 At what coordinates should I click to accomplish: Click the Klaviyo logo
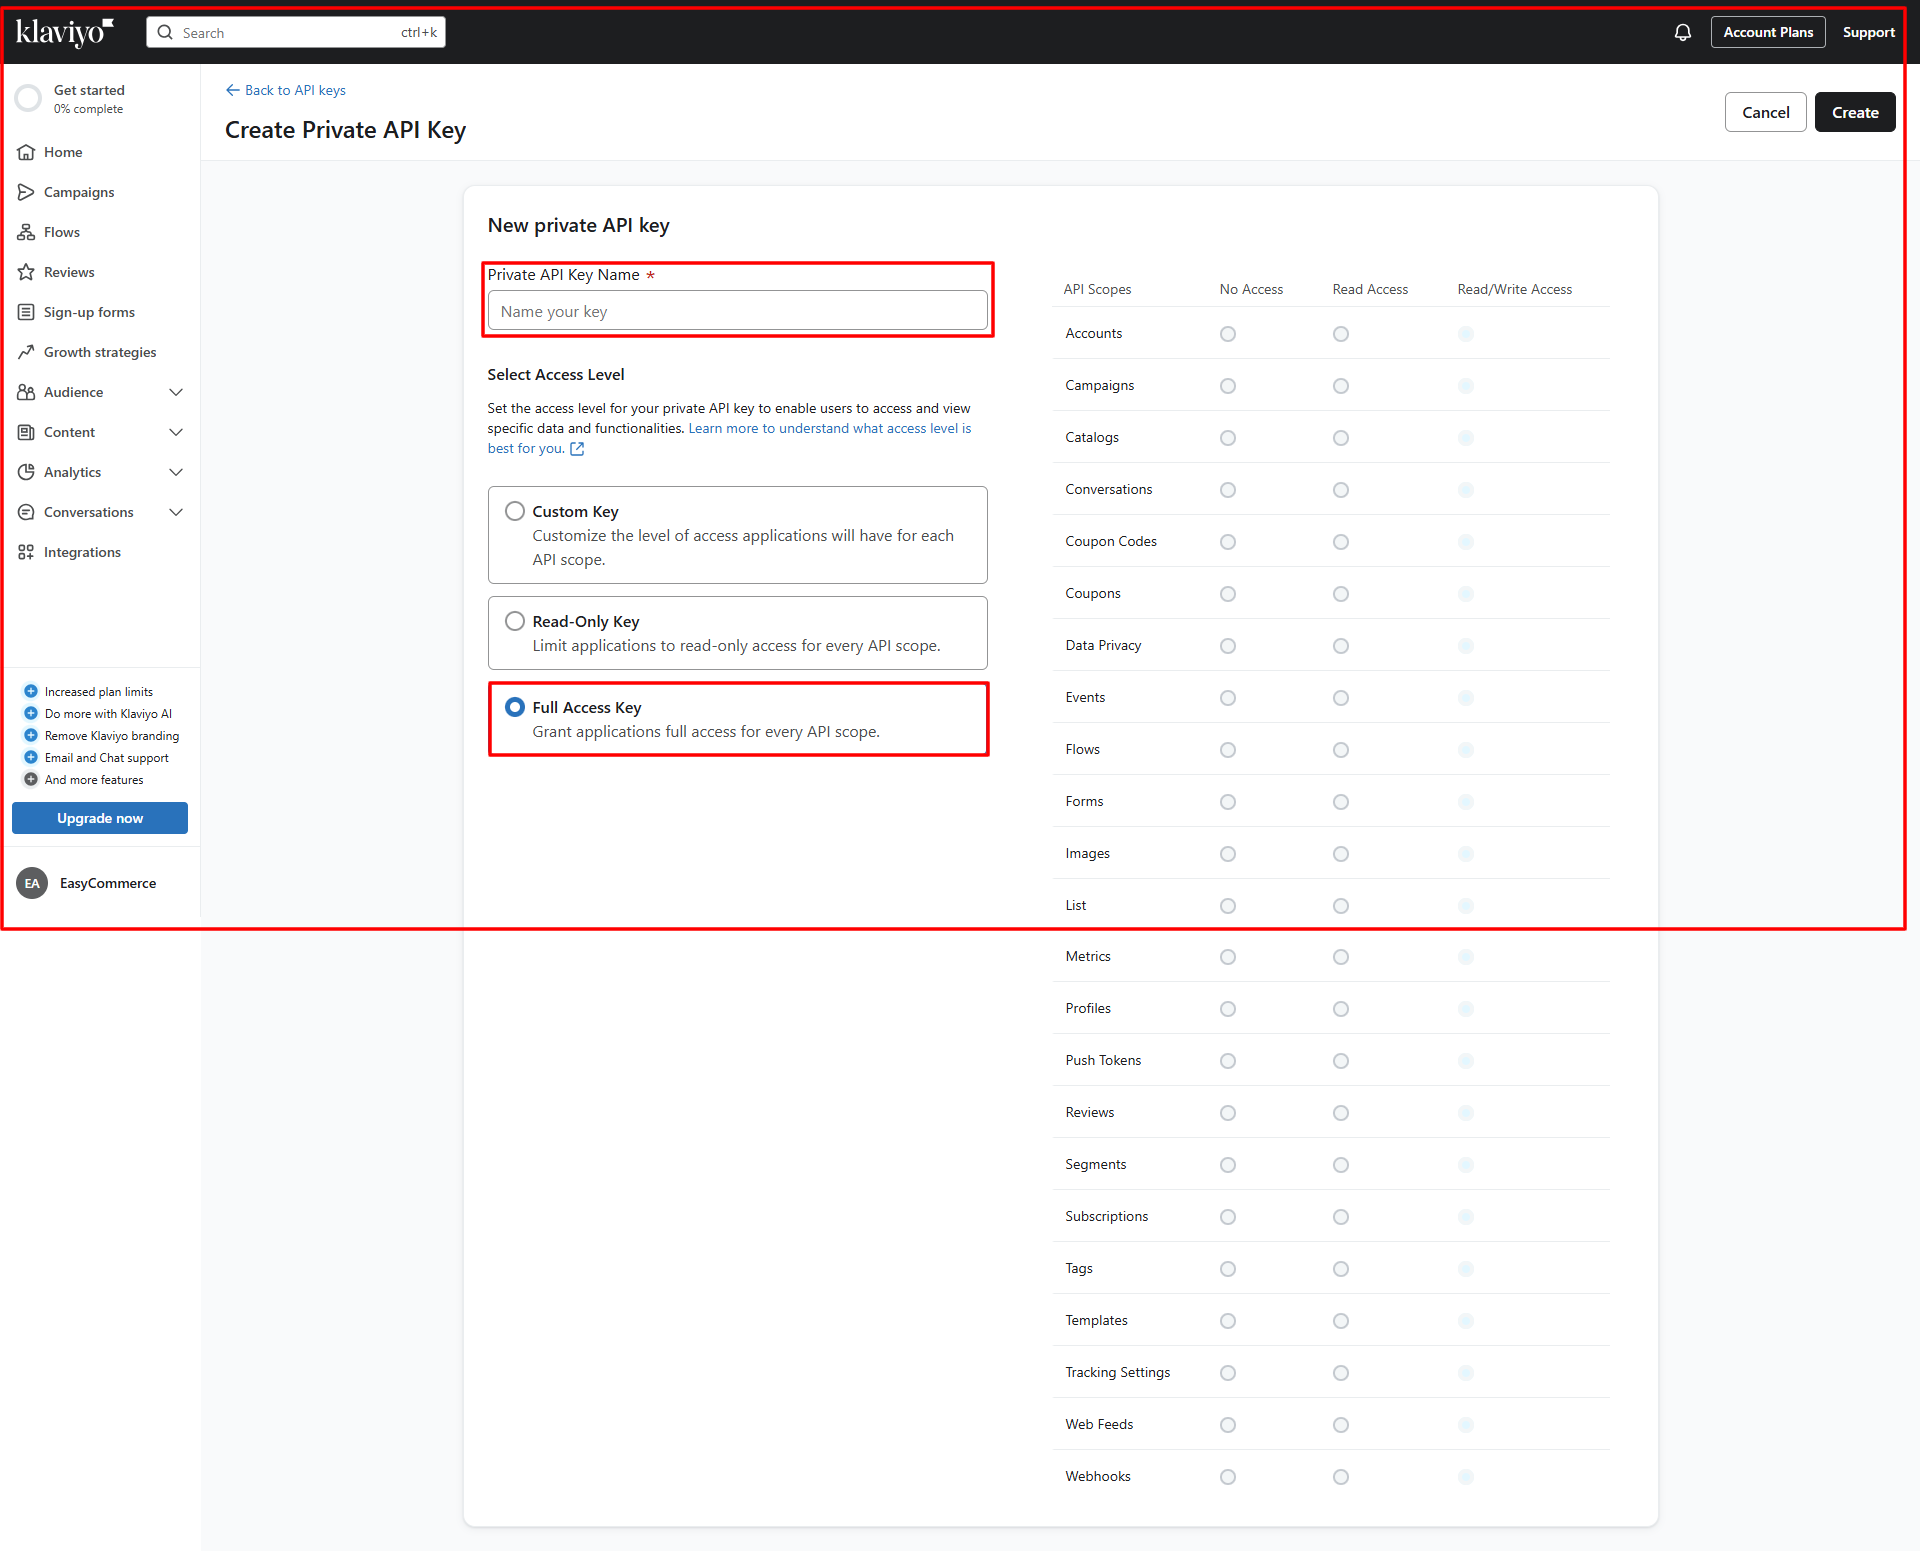click(x=65, y=33)
